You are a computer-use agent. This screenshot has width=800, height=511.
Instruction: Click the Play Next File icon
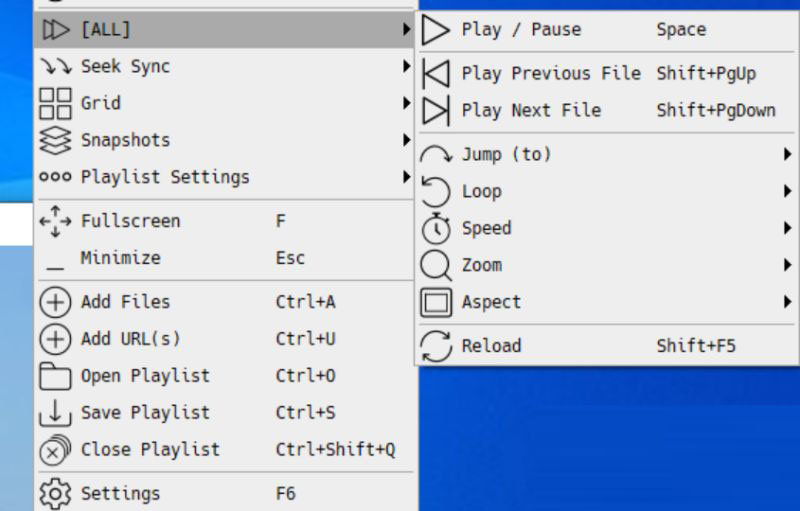[436, 110]
